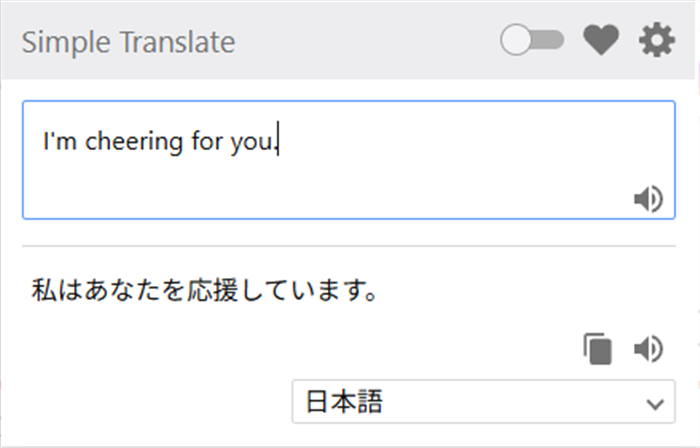Play audio of the source text

coord(648,200)
